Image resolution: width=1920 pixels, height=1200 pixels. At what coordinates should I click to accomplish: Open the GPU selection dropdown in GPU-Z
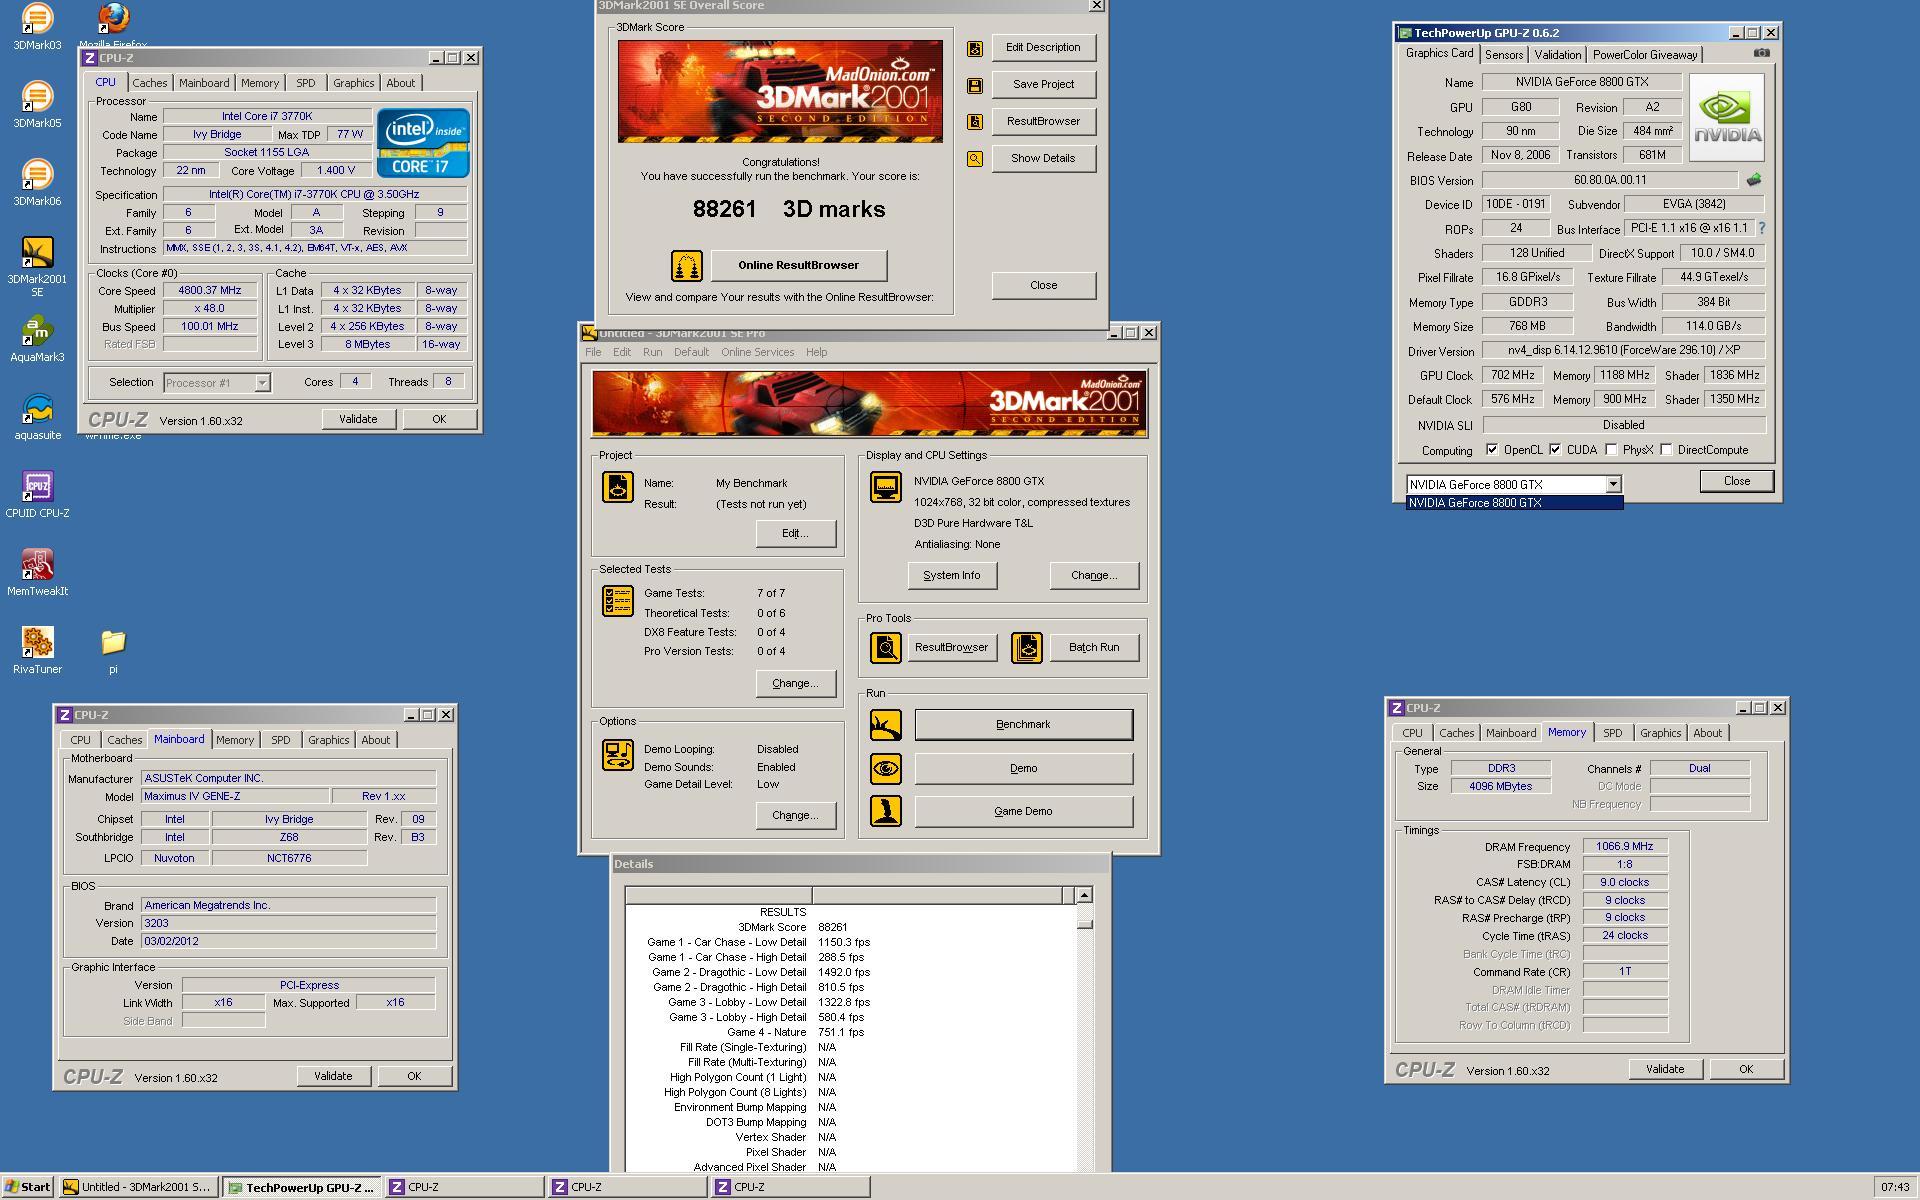click(1613, 484)
